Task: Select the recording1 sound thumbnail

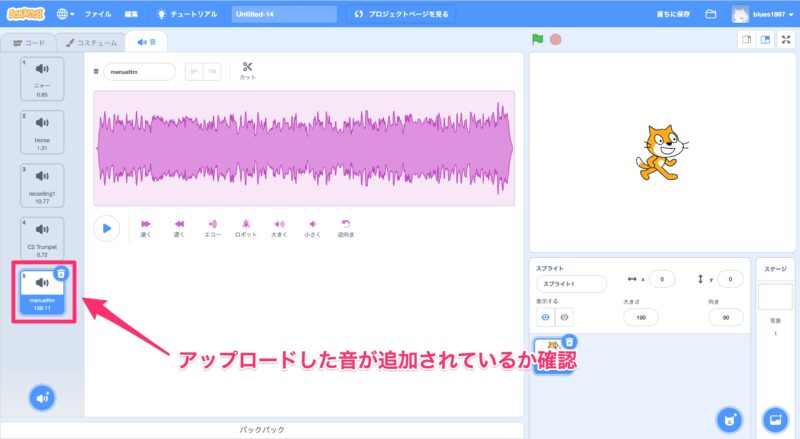Action: (x=42, y=185)
